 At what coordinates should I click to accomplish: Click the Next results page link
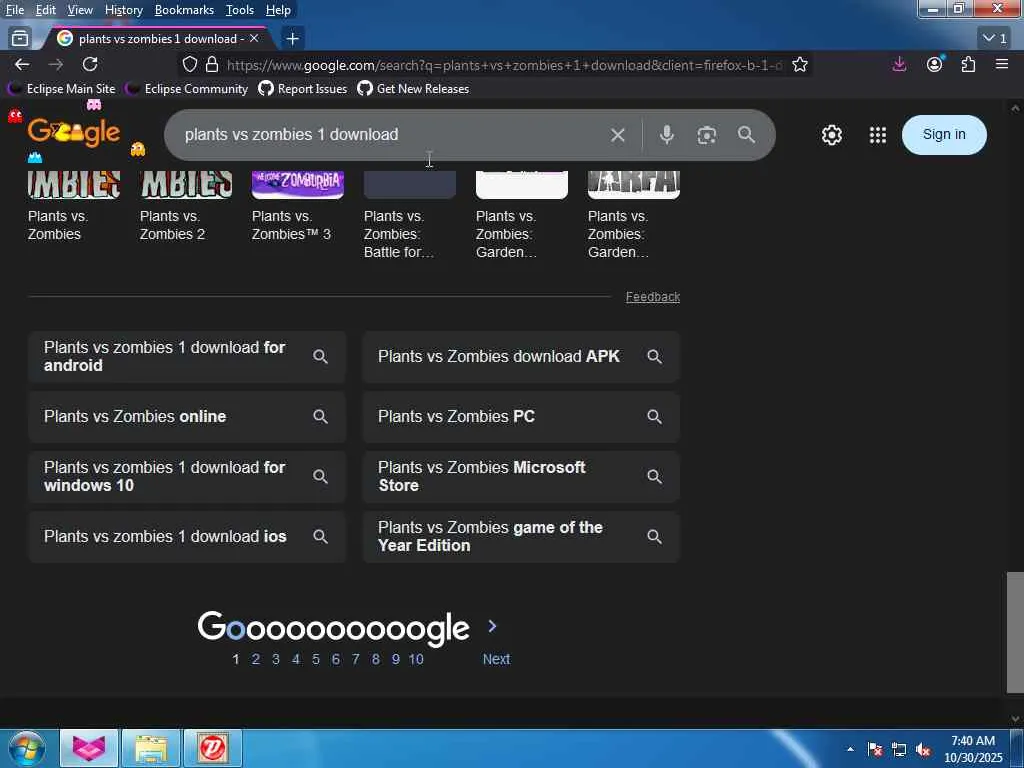pos(496,660)
